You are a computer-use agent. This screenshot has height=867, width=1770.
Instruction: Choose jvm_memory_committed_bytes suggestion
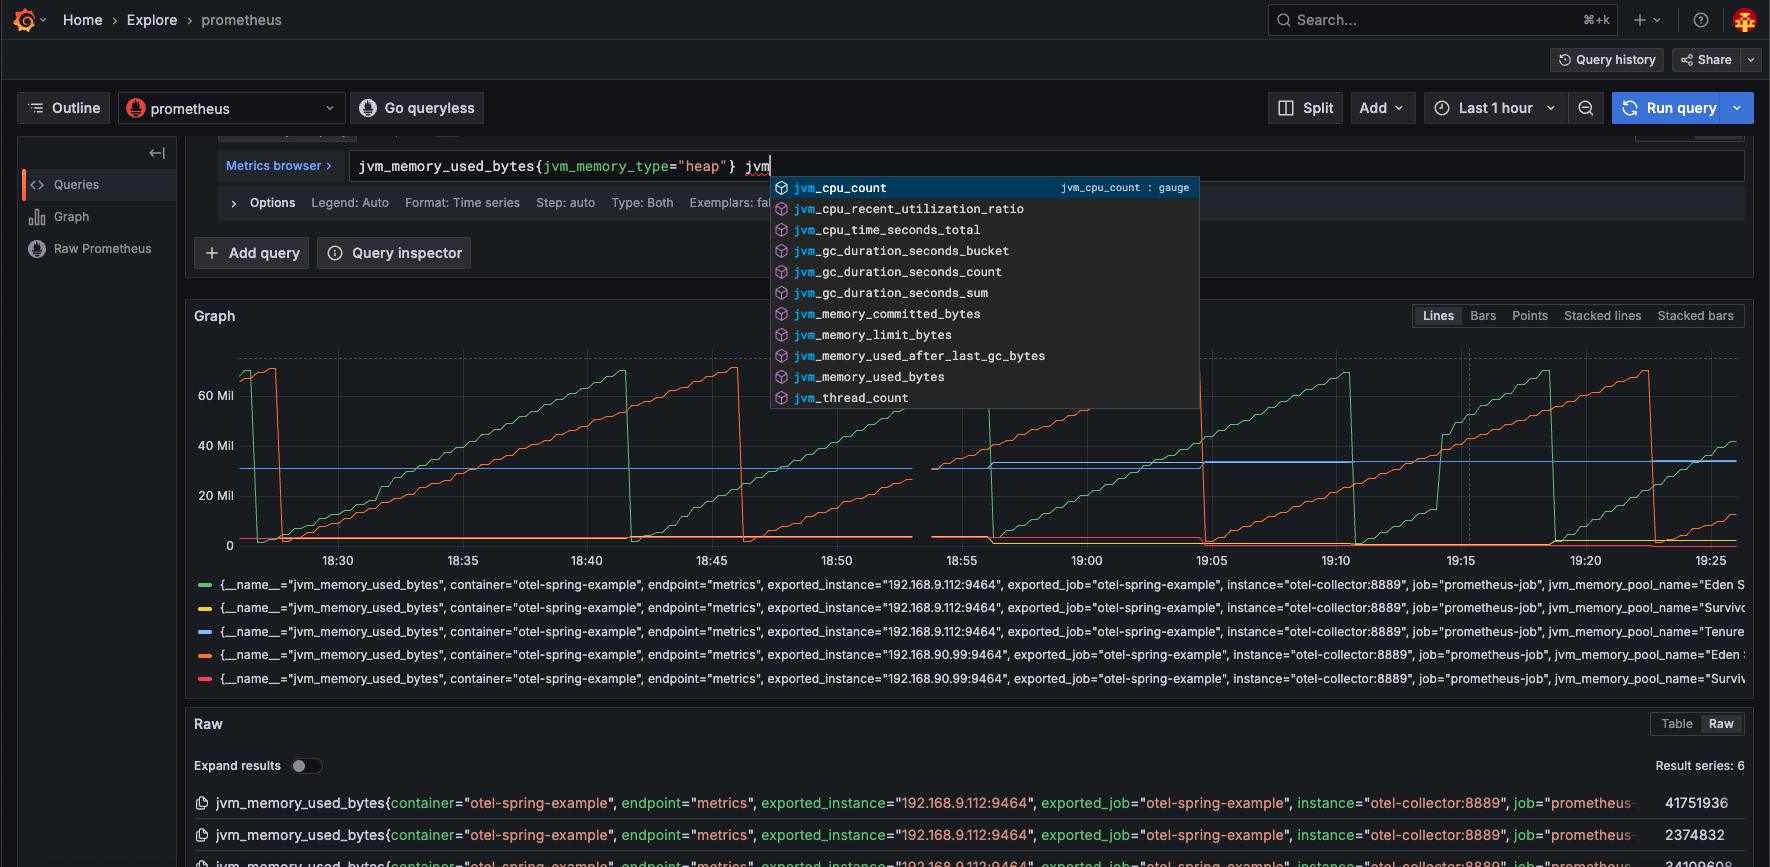985,314
